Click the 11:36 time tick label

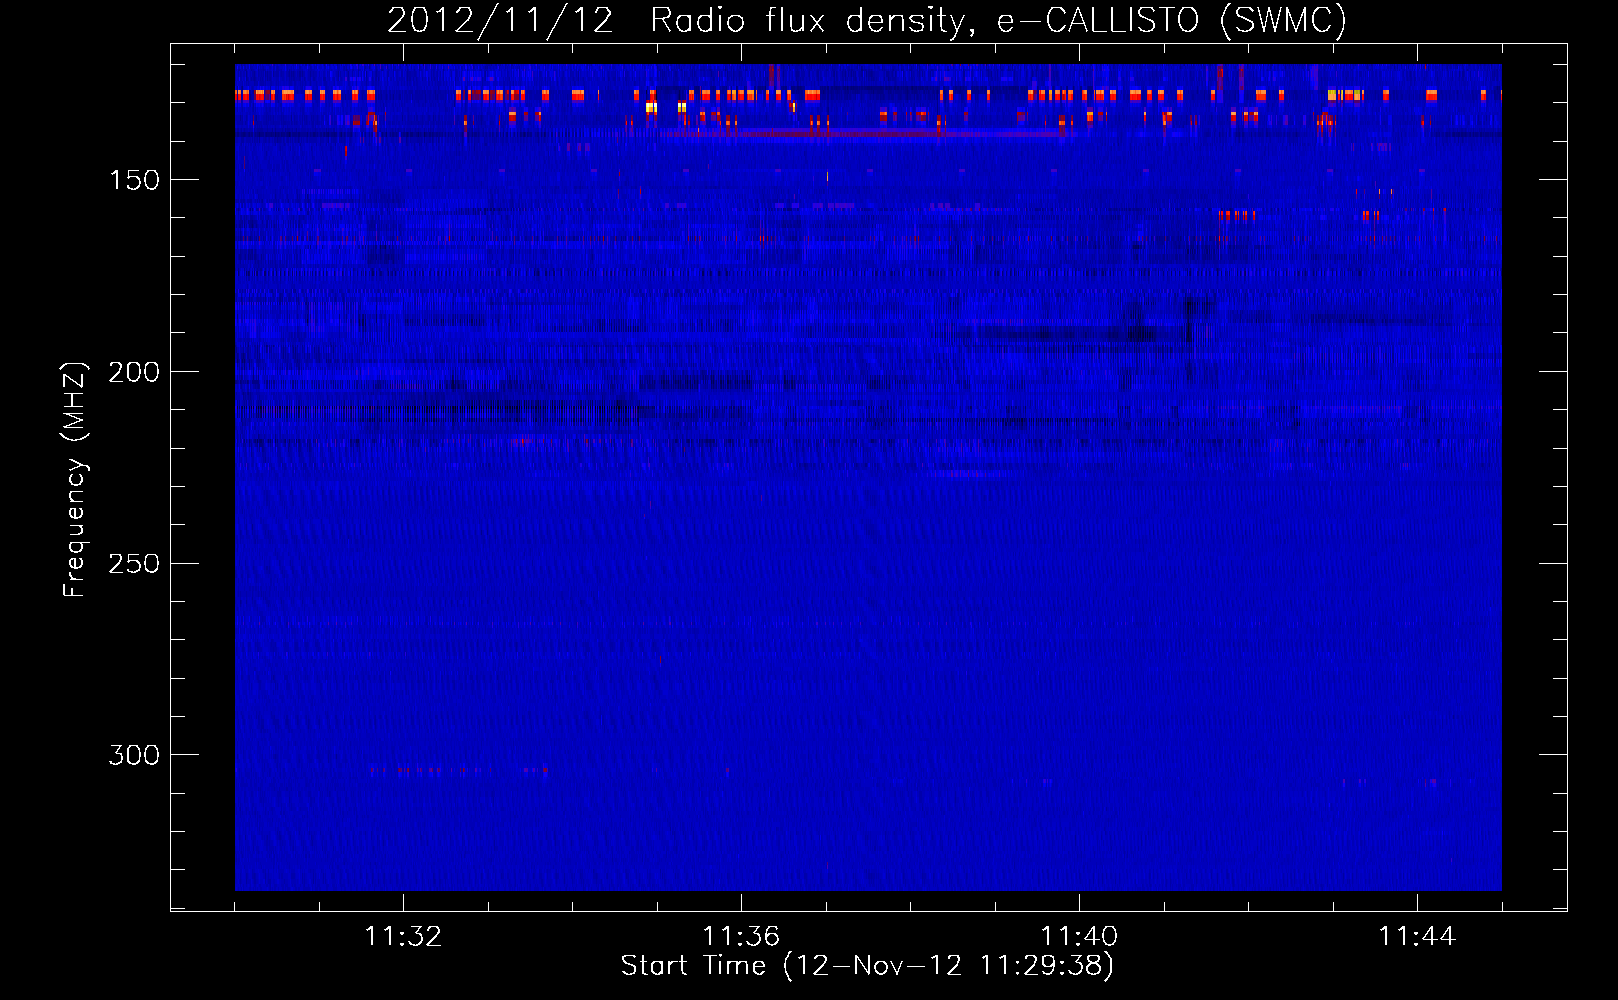(x=741, y=937)
